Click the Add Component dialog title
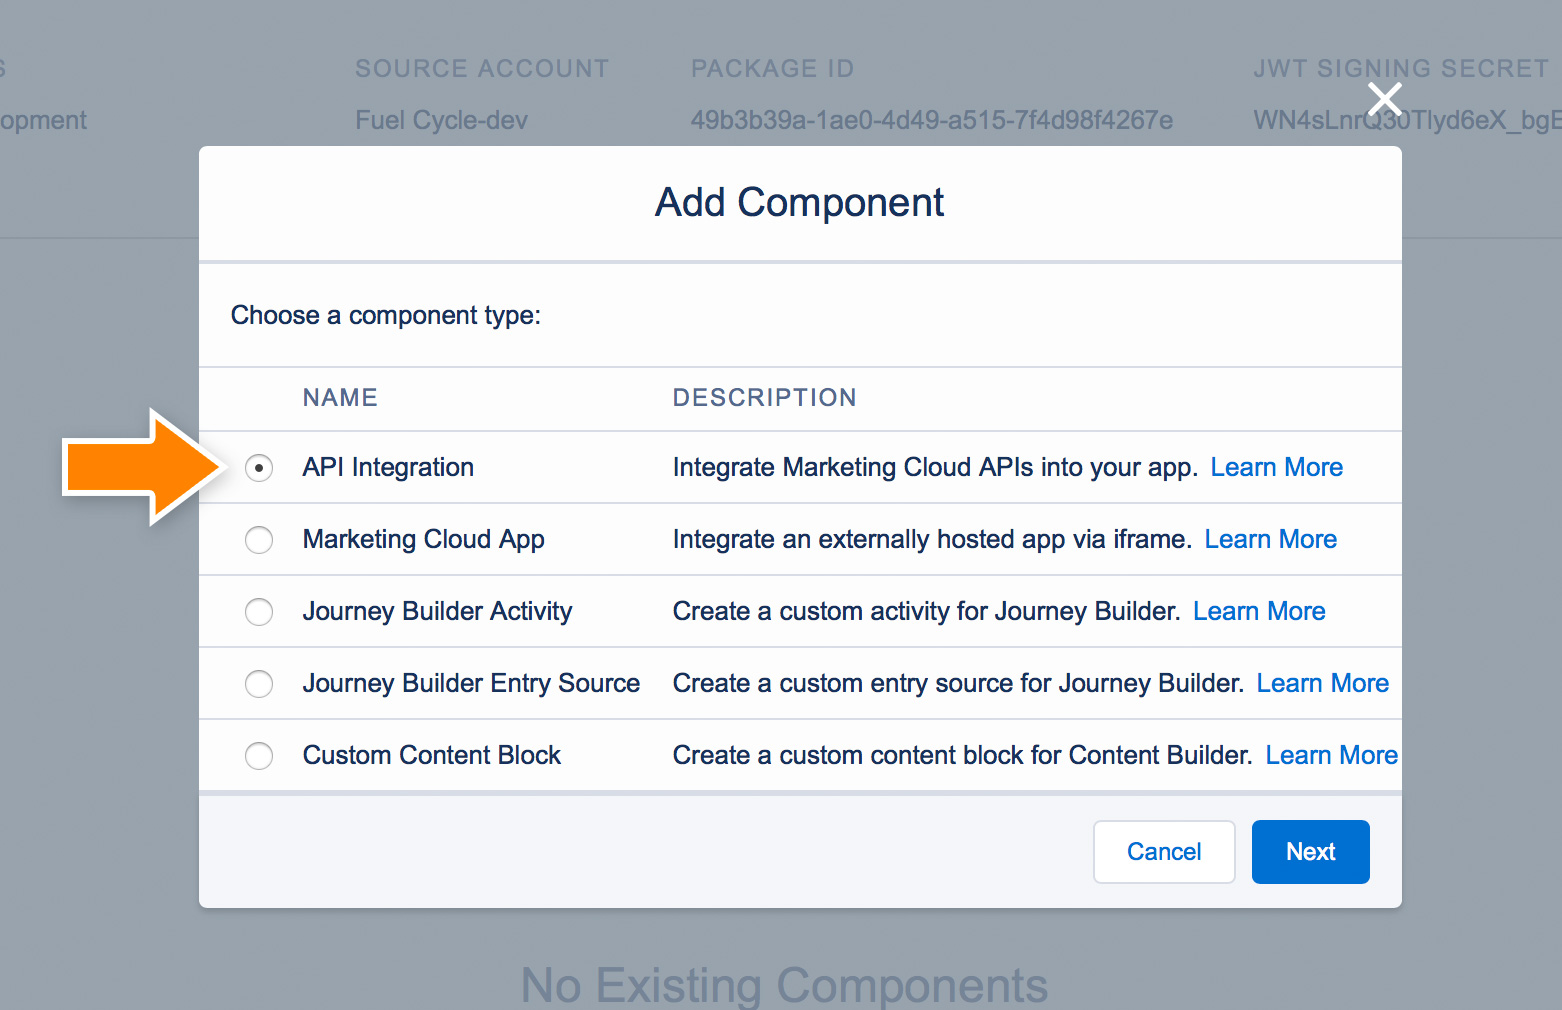Image resolution: width=1562 pixels, height=1010 pixels. (x=800, y=202)
